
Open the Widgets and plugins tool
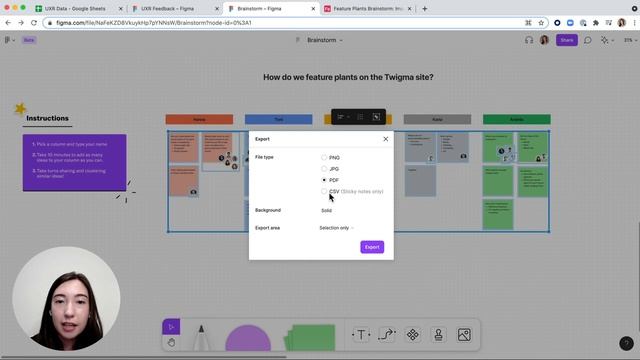413,335
